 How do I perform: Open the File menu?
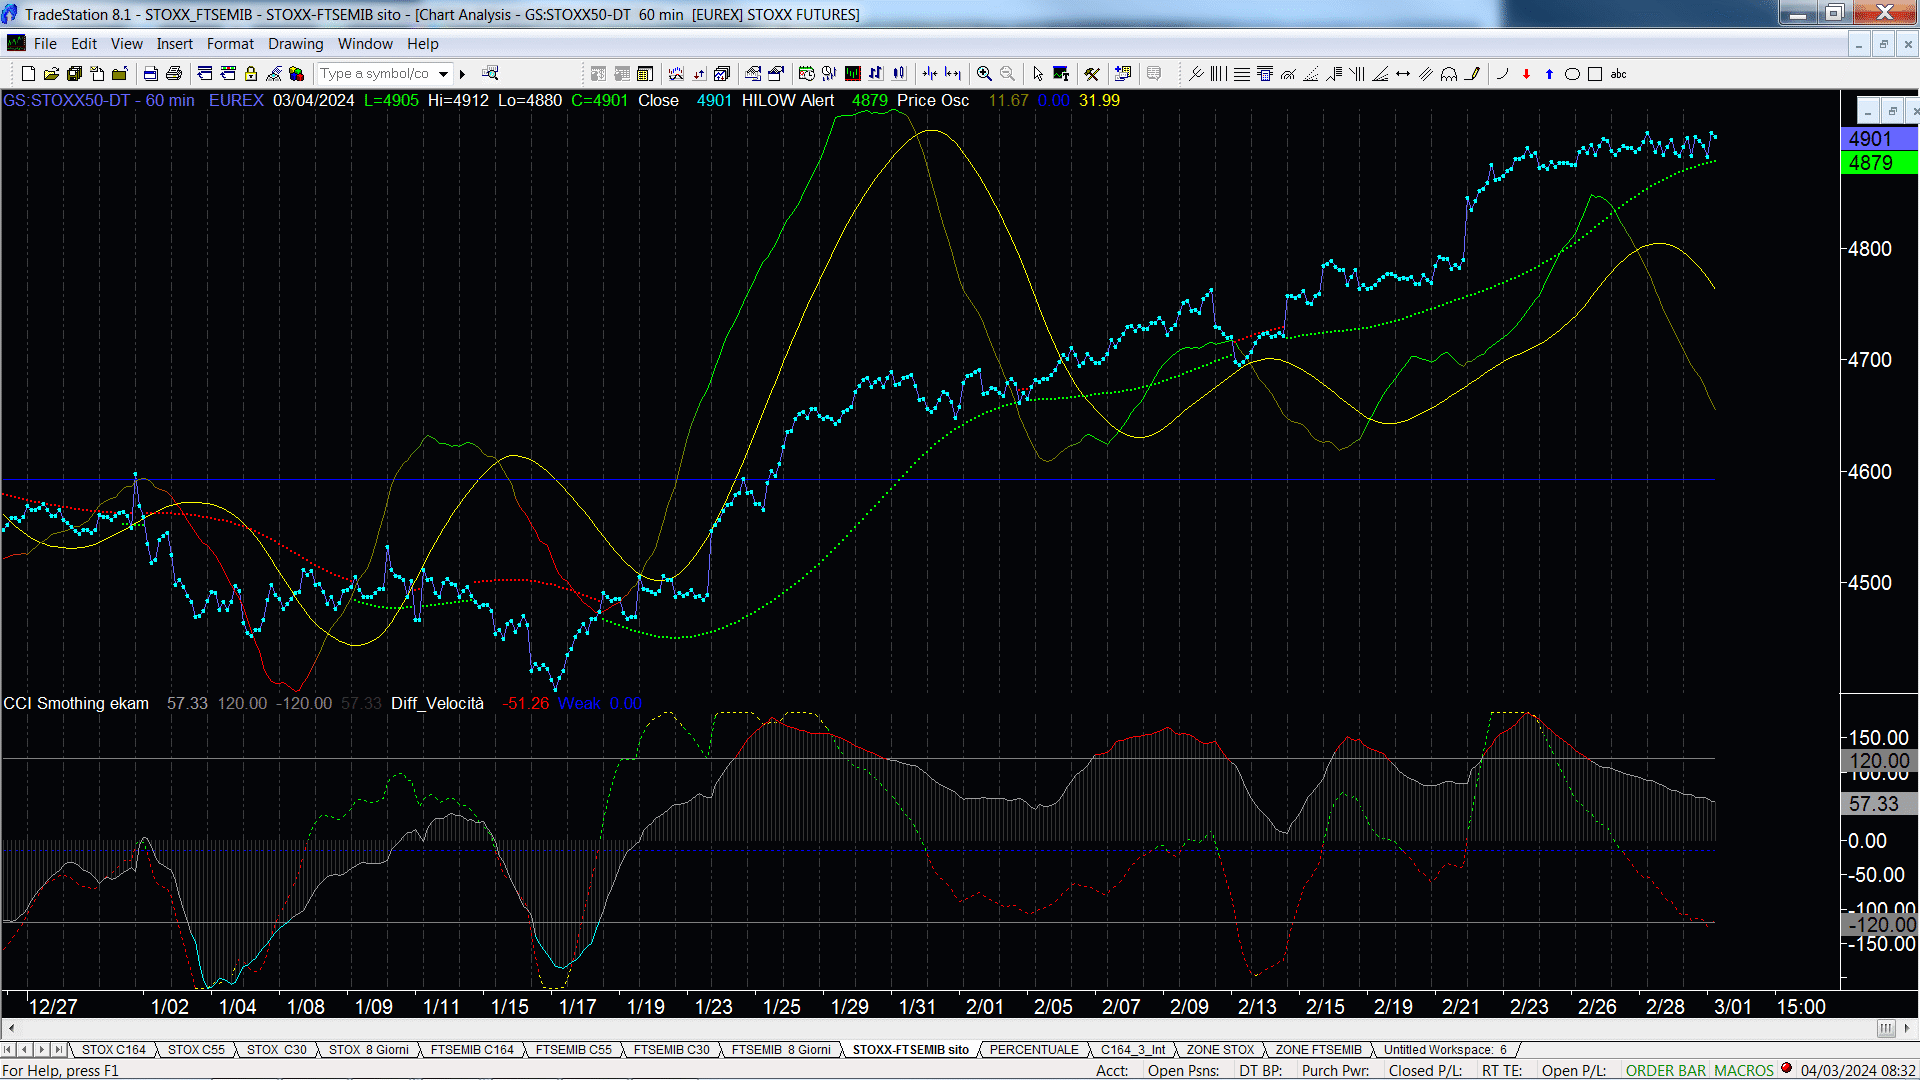click(45, 44)
